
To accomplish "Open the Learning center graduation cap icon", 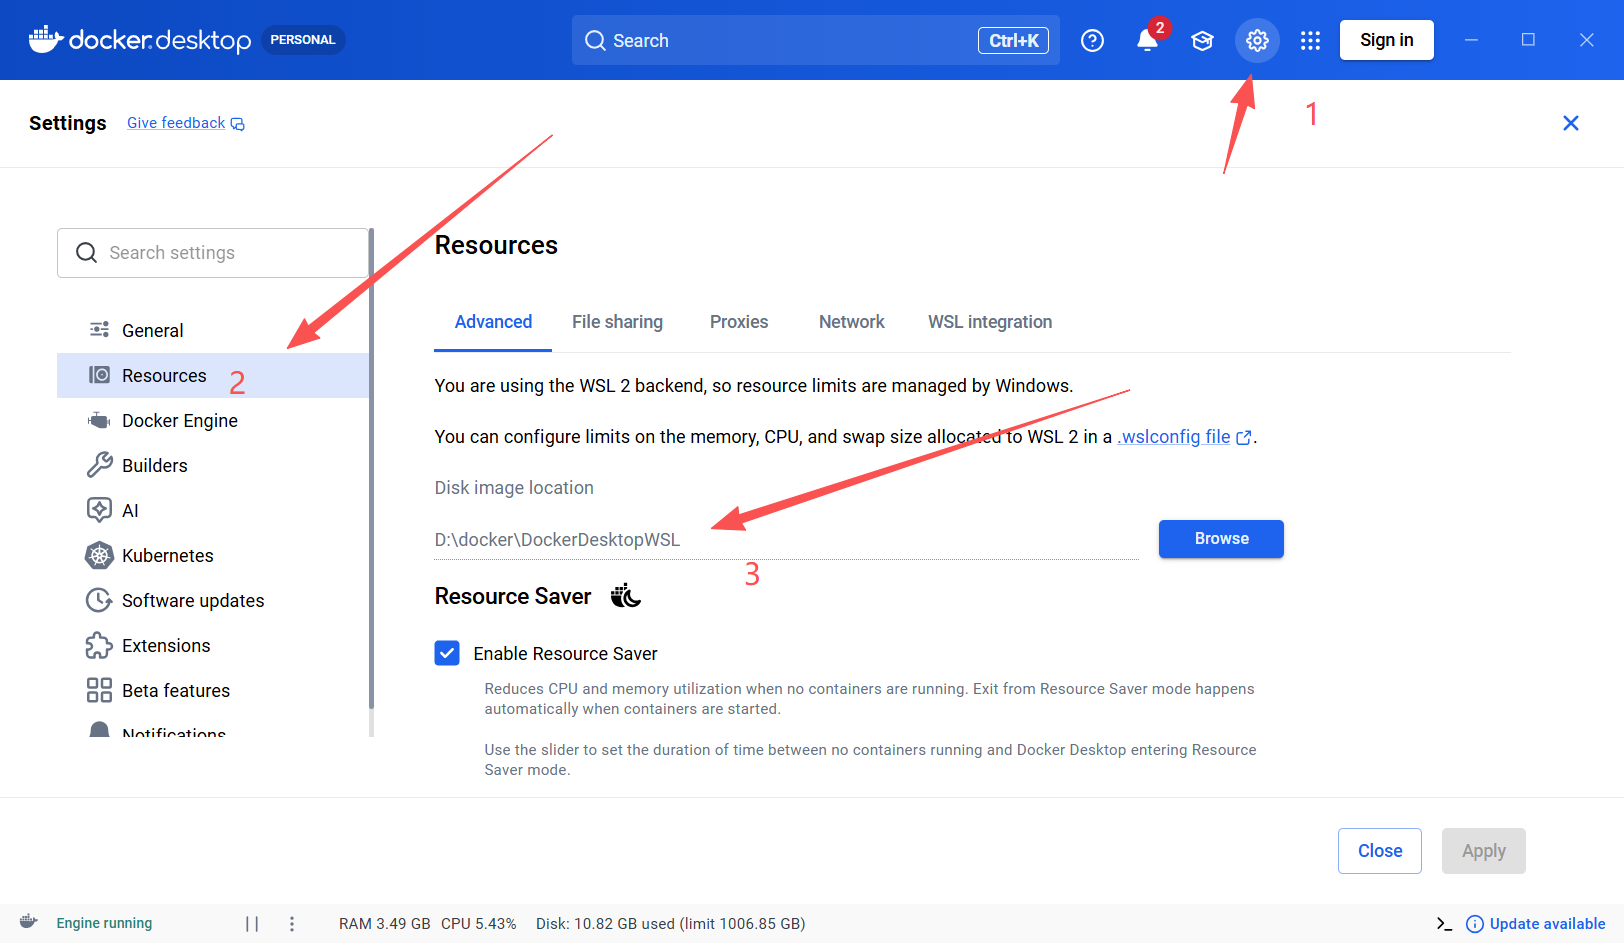I will [x=1202, y=40].
